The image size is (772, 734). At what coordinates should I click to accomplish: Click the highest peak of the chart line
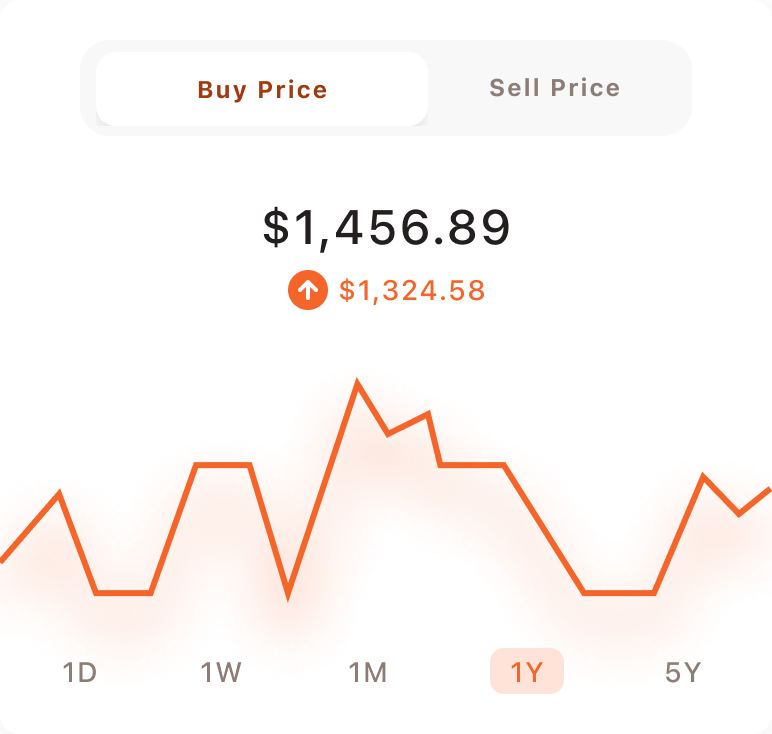point(357,384)
